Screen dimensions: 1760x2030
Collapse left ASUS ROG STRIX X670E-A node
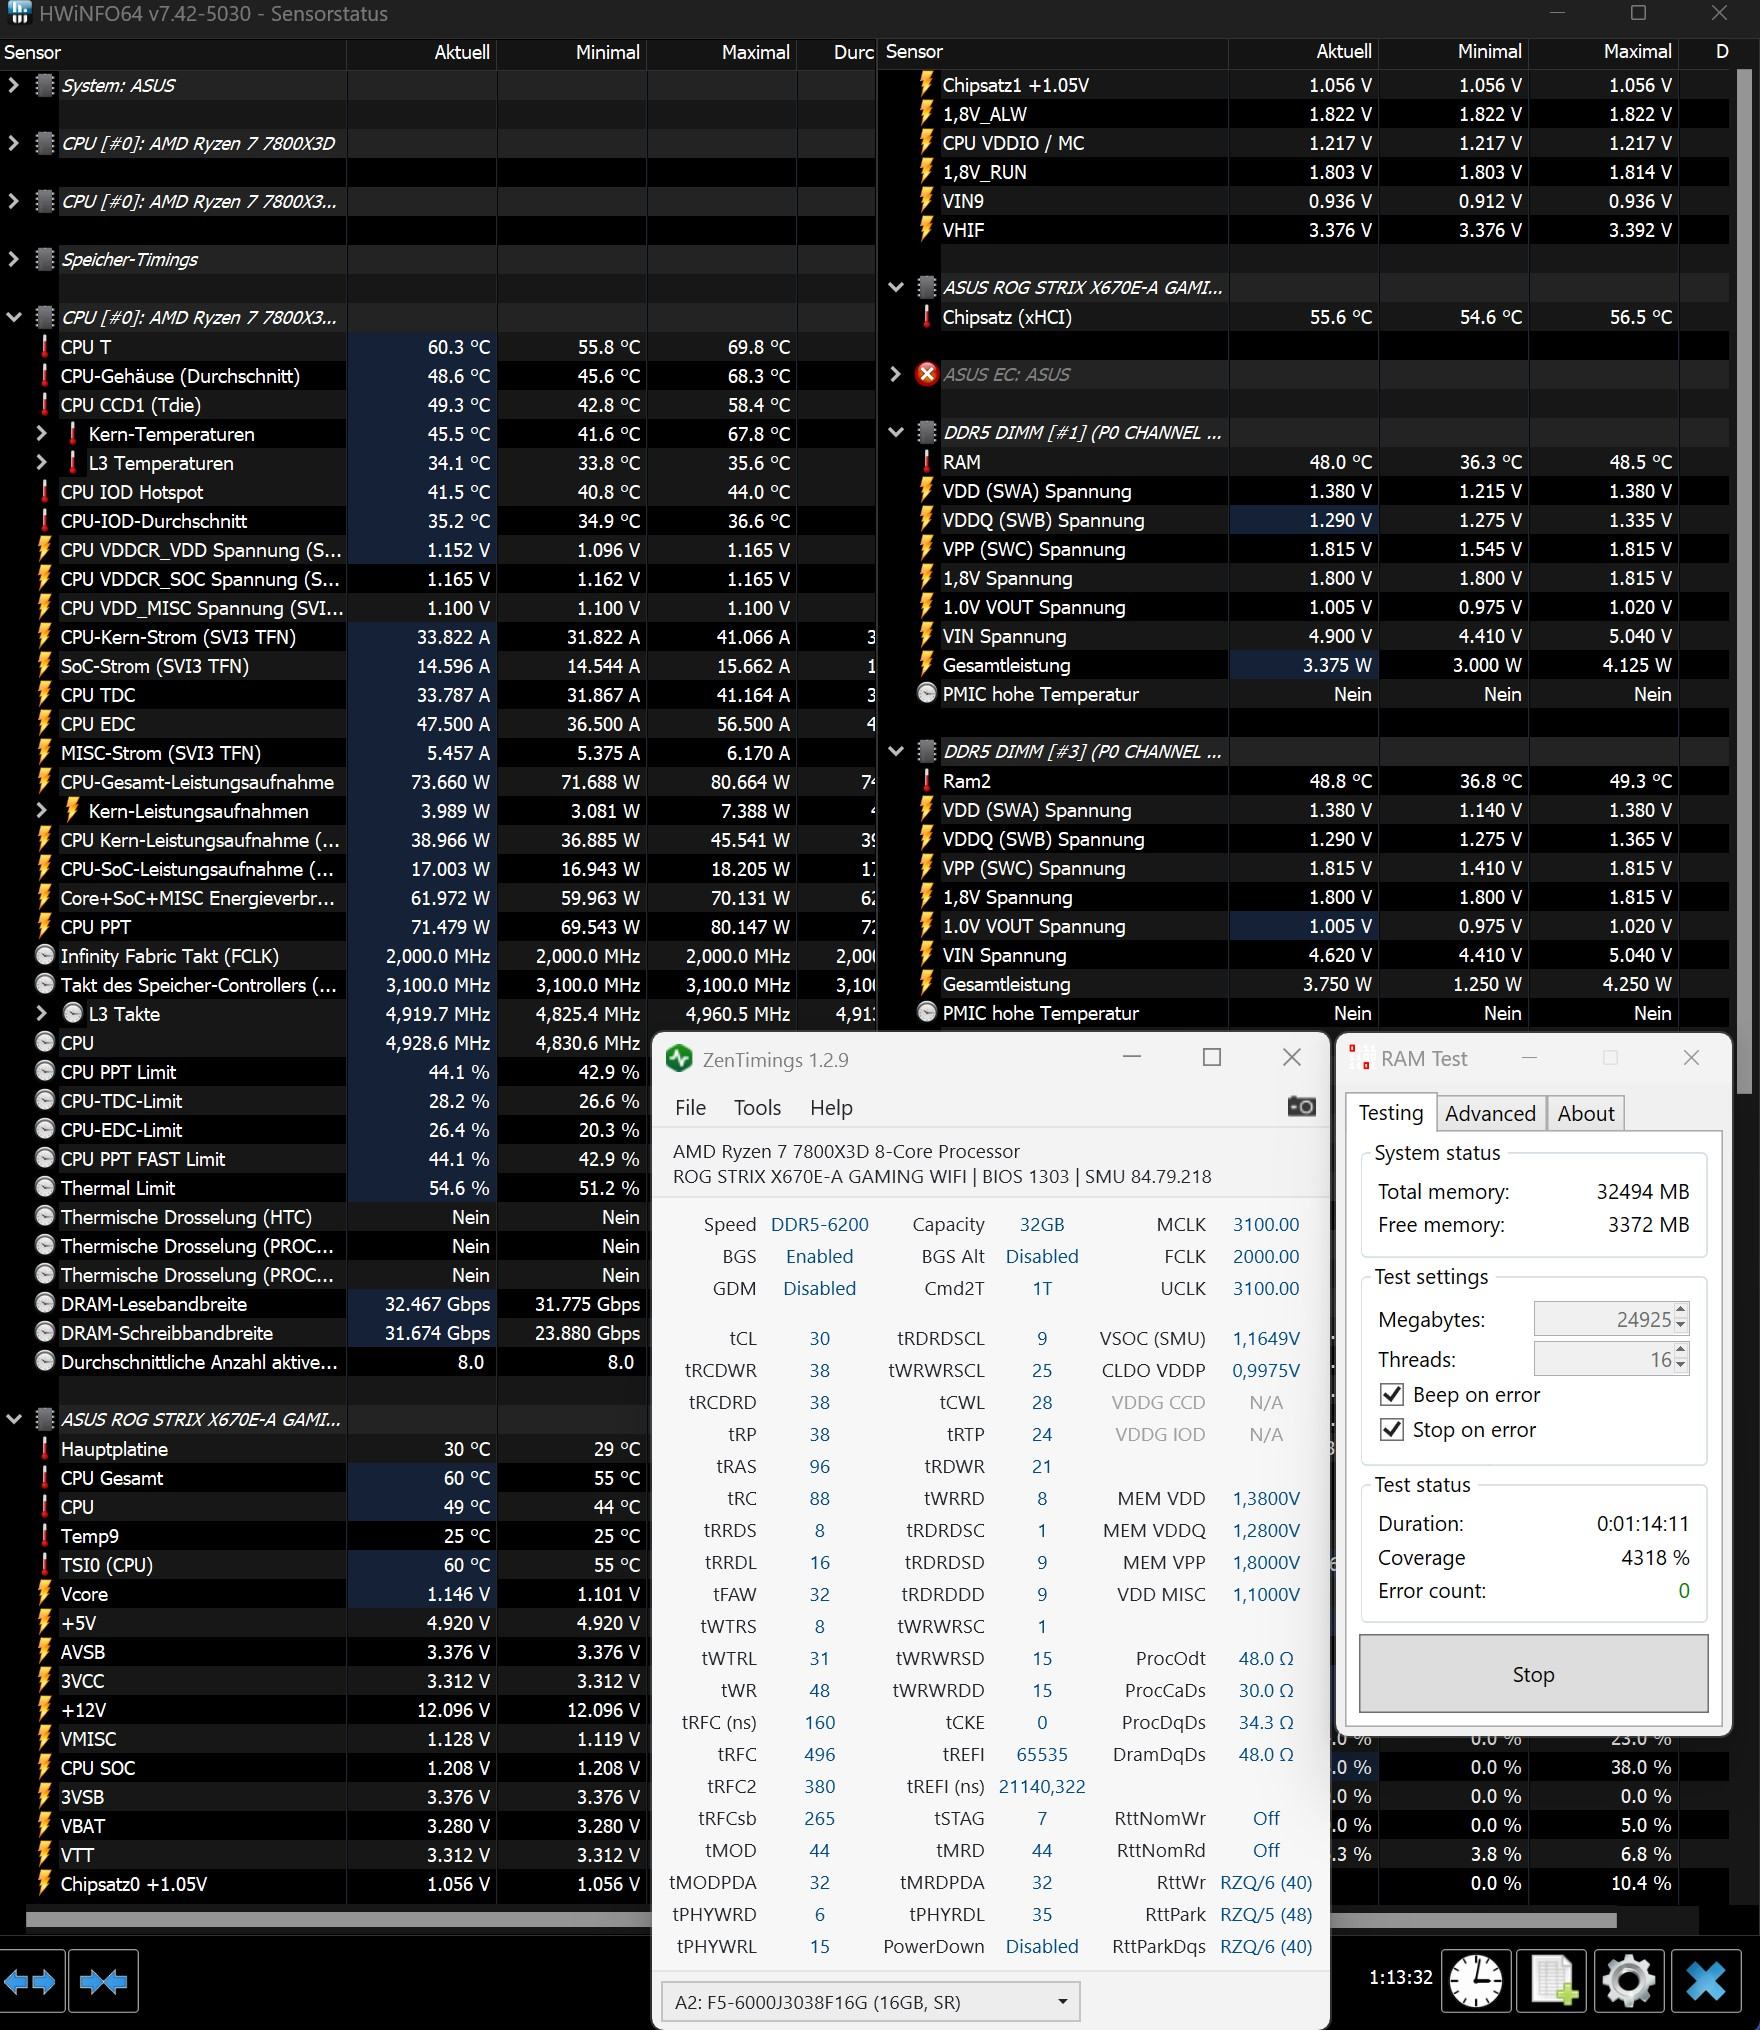[x=13, y=1419]
